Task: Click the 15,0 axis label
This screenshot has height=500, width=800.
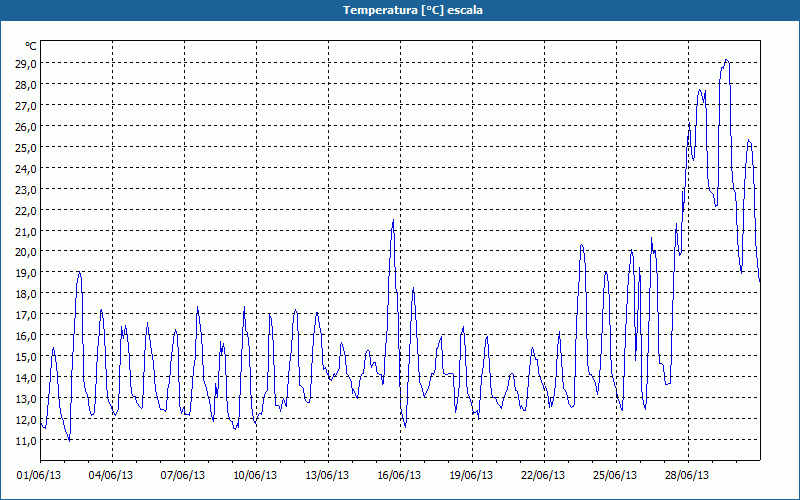Action: click(x=25, y=356)
